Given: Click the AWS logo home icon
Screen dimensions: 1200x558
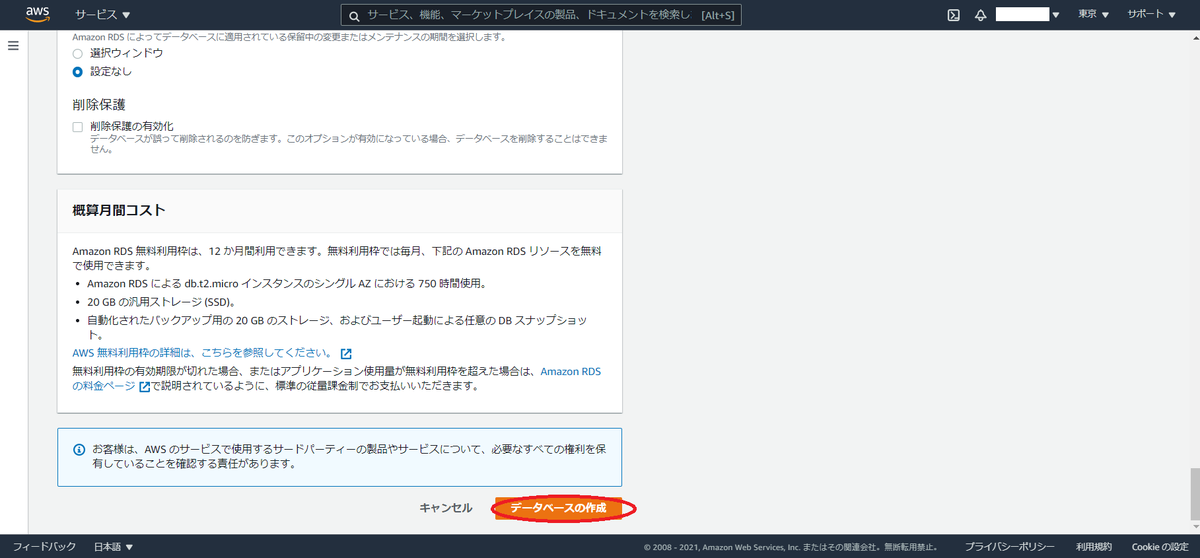Looking at the screenshot, I should tap(38, 15).
